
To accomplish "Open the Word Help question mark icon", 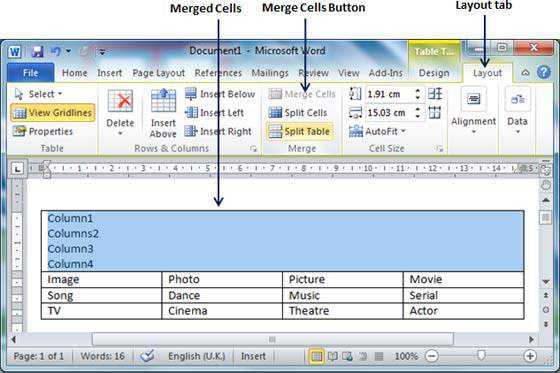I will (544, 73).
